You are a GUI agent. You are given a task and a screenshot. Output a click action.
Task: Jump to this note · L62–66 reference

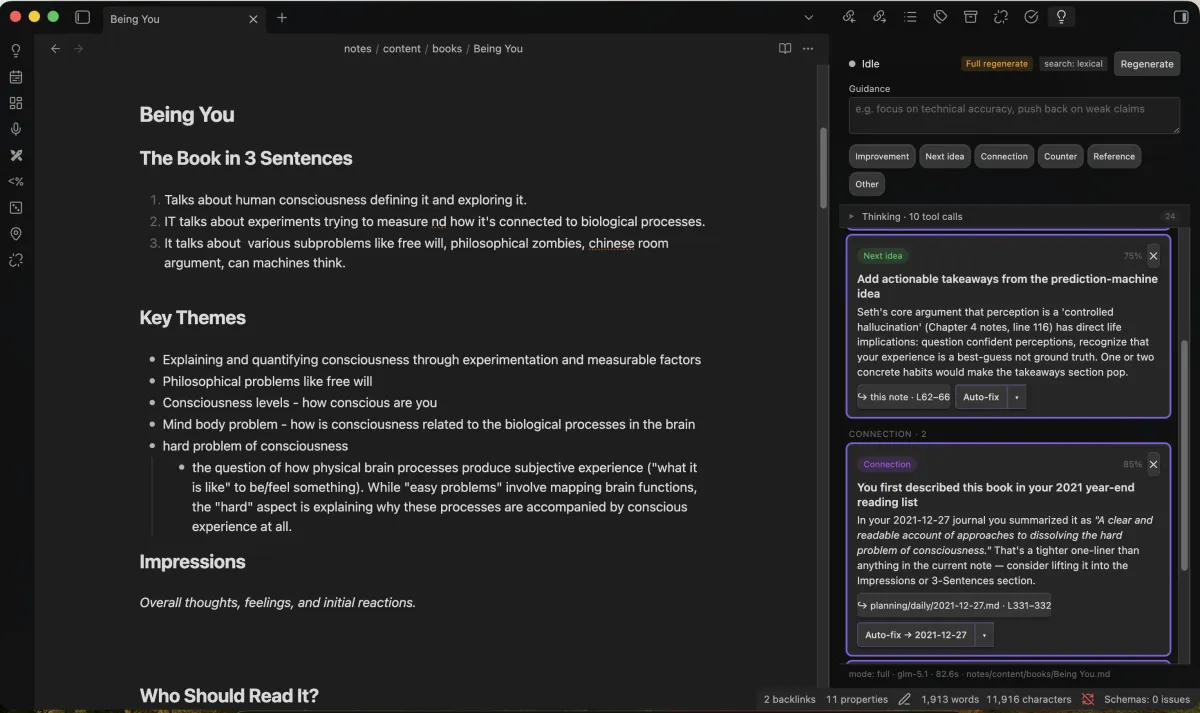click(904, 397)
